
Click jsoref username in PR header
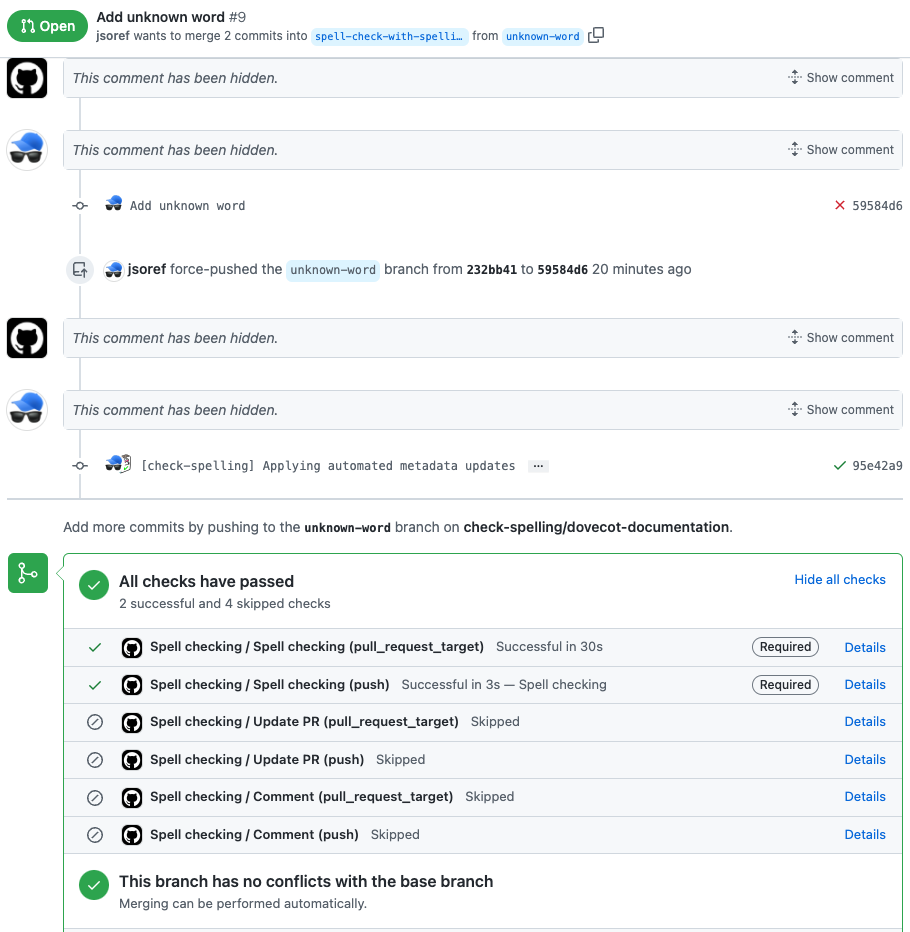(113, 36)
